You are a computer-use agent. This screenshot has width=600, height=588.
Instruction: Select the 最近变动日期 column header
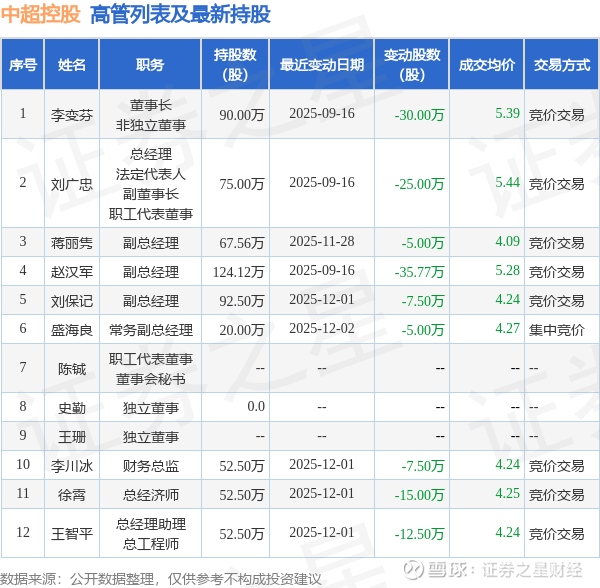pyautogui.click(x=322, y=64)
